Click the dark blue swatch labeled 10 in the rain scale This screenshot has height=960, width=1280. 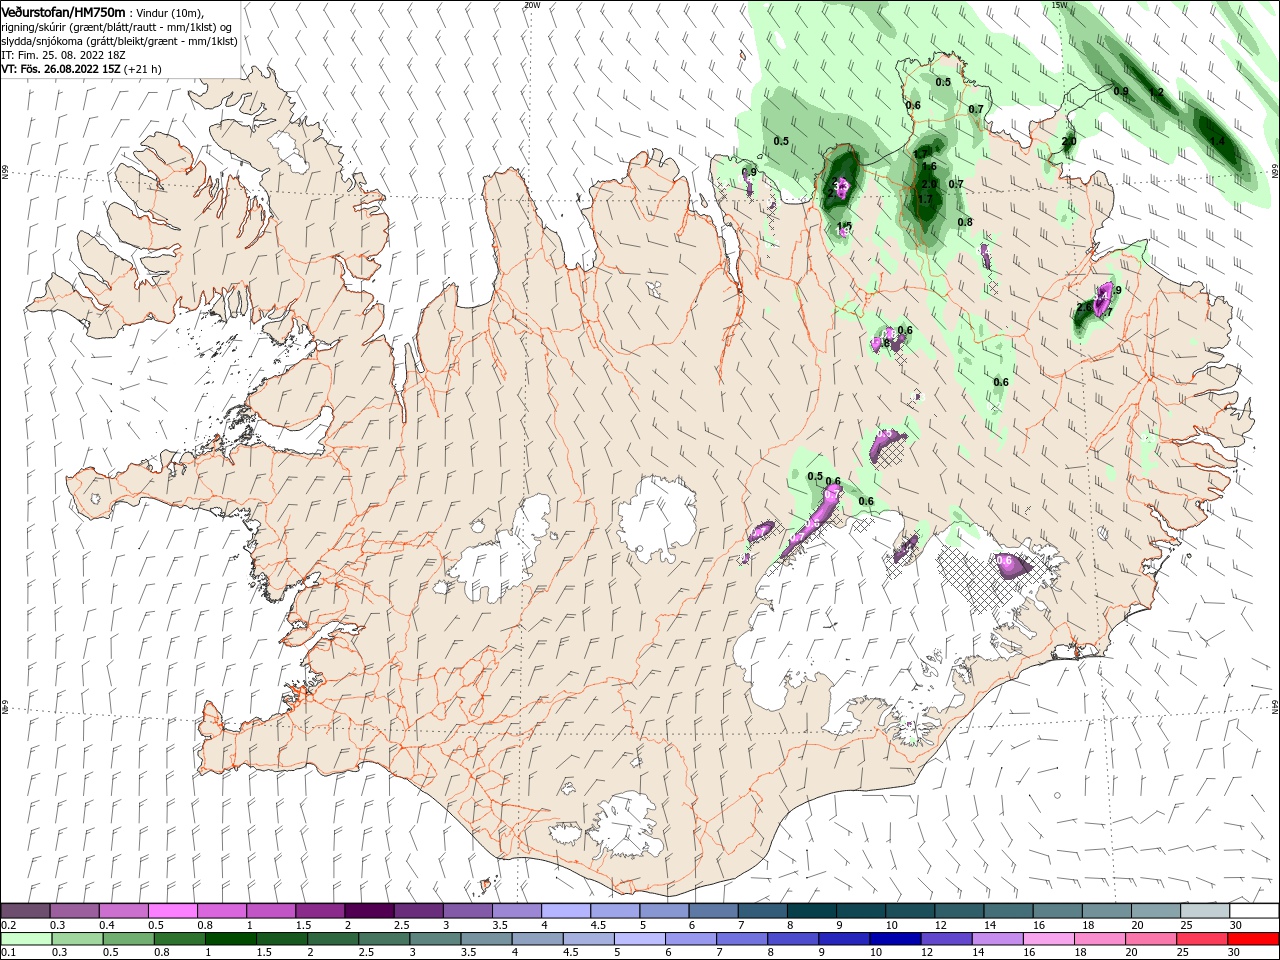(893, 939)
